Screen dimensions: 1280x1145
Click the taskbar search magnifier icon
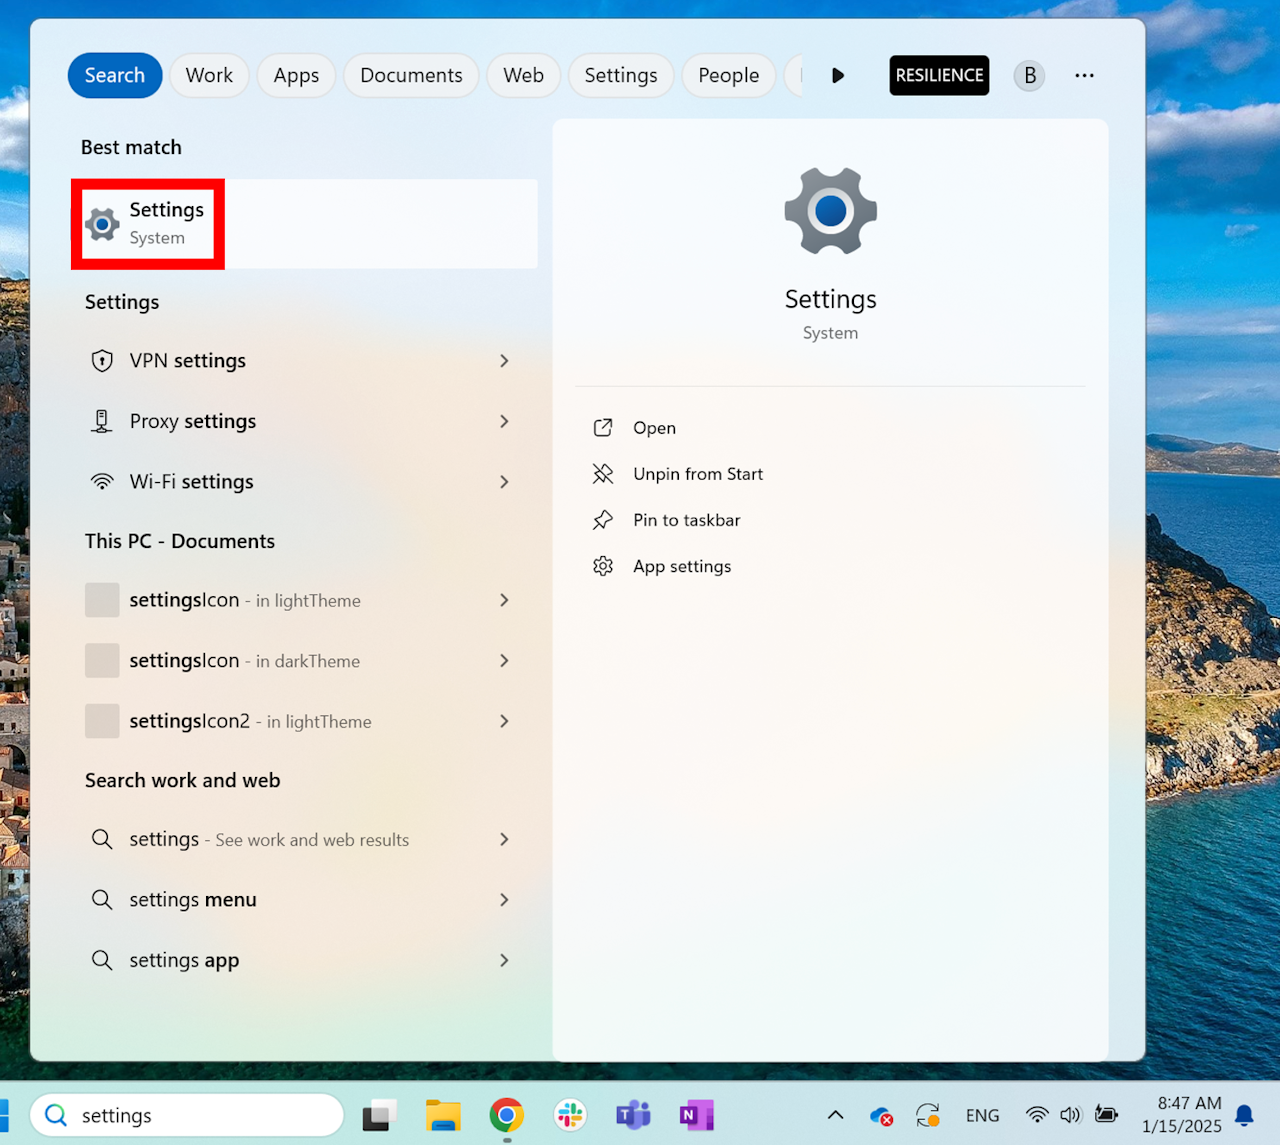pyautogui.click(x=56, y=1115)
